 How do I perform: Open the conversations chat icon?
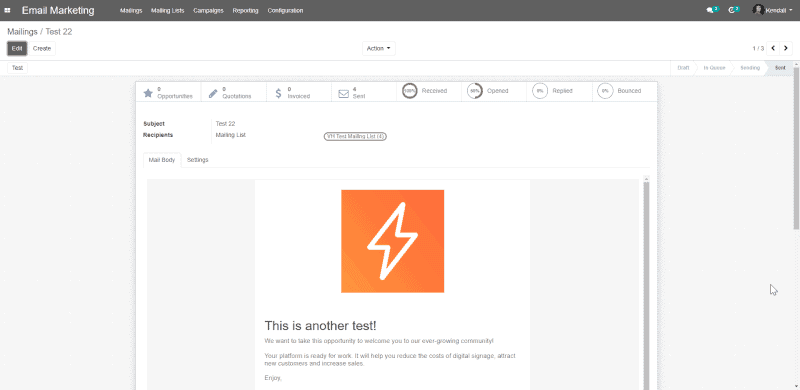tap(710, 10)
